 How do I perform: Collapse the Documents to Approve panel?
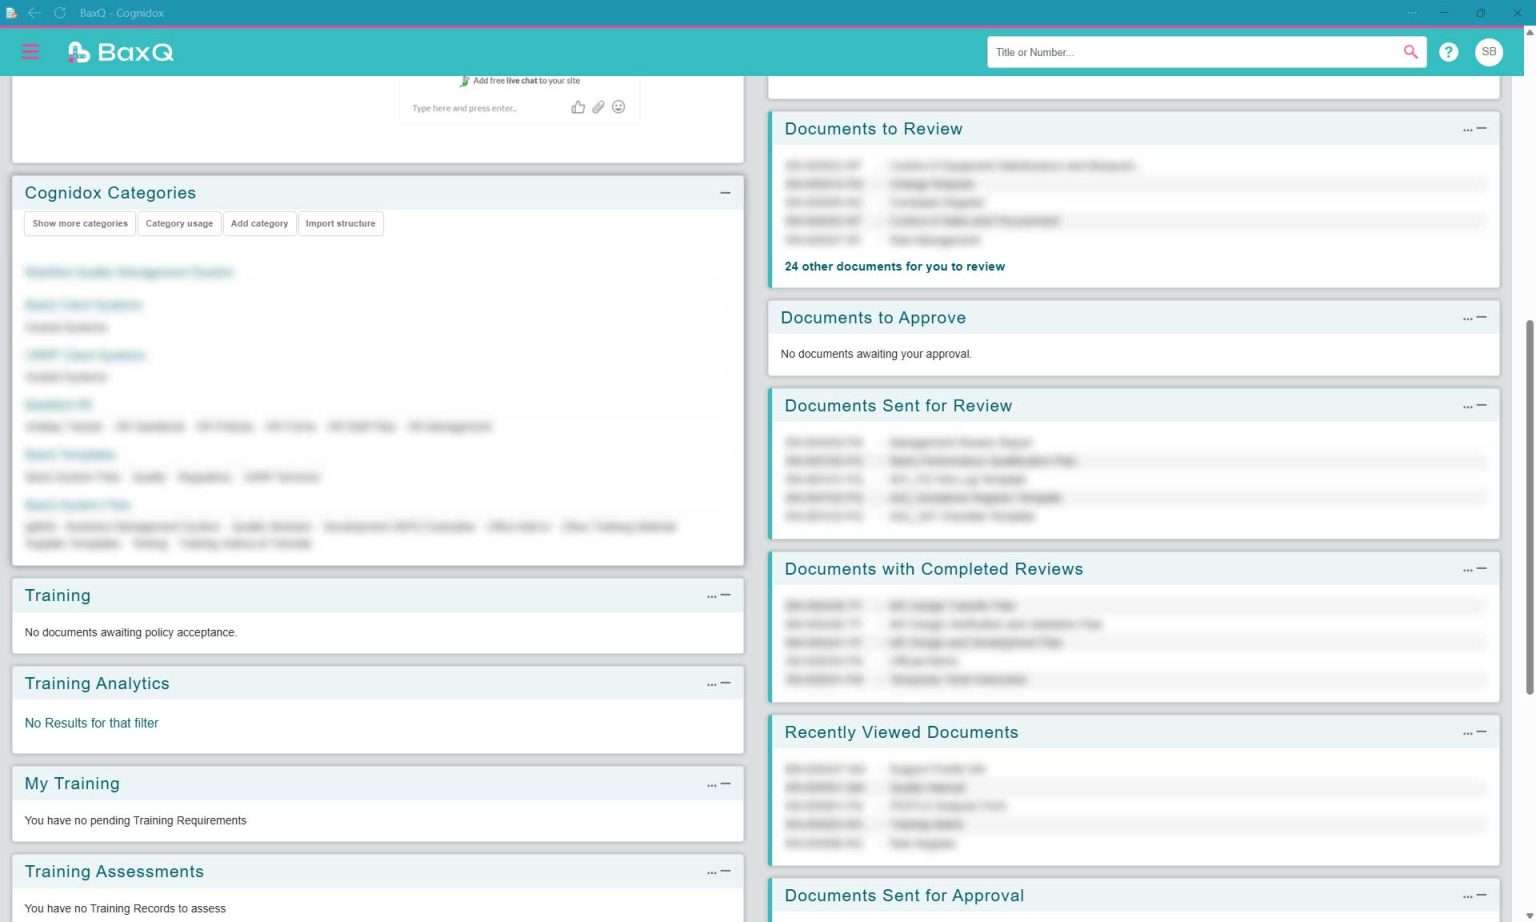click(1482, 317)
